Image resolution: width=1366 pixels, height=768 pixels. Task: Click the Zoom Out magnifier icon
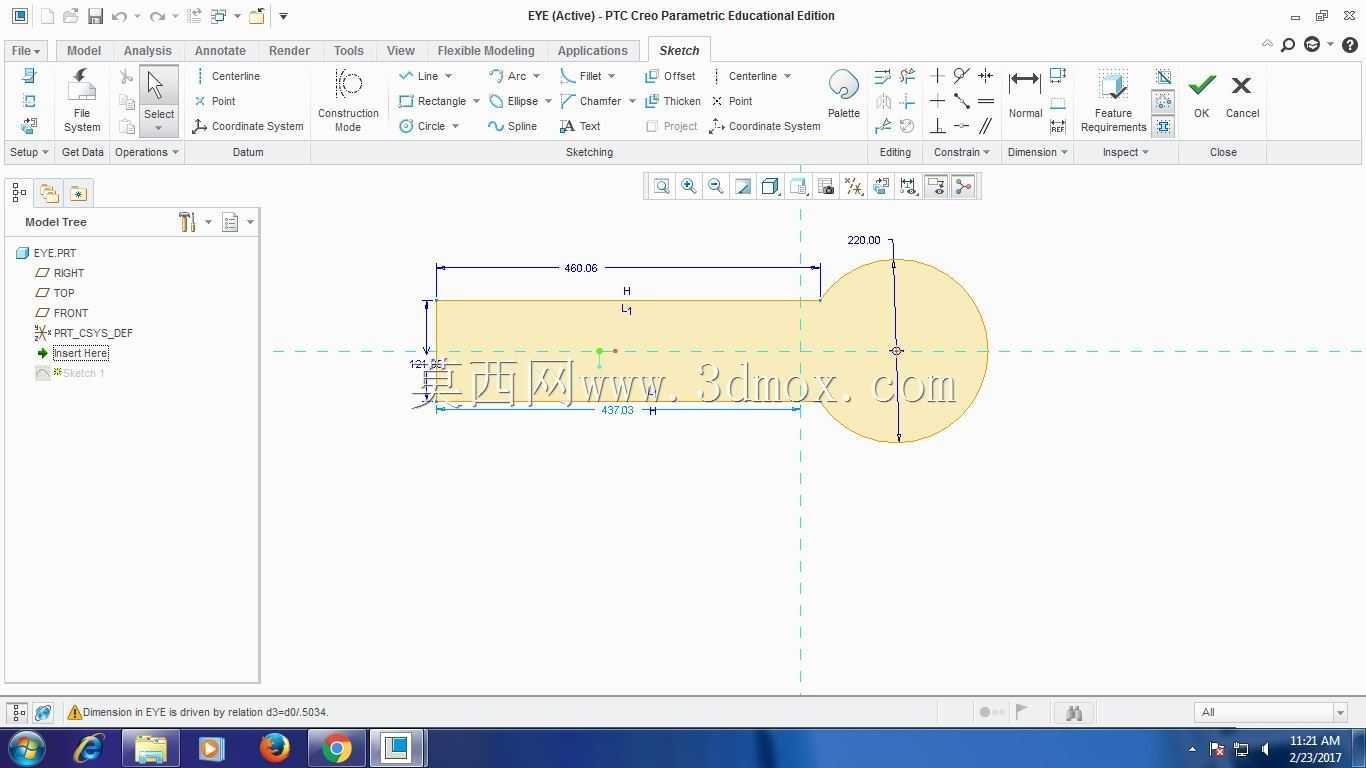point(716,186)
